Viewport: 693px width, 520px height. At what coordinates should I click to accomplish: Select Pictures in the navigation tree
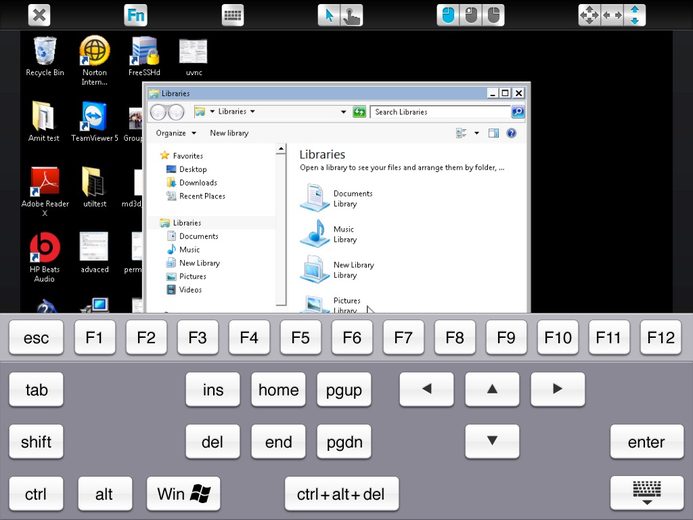(186, 276)
